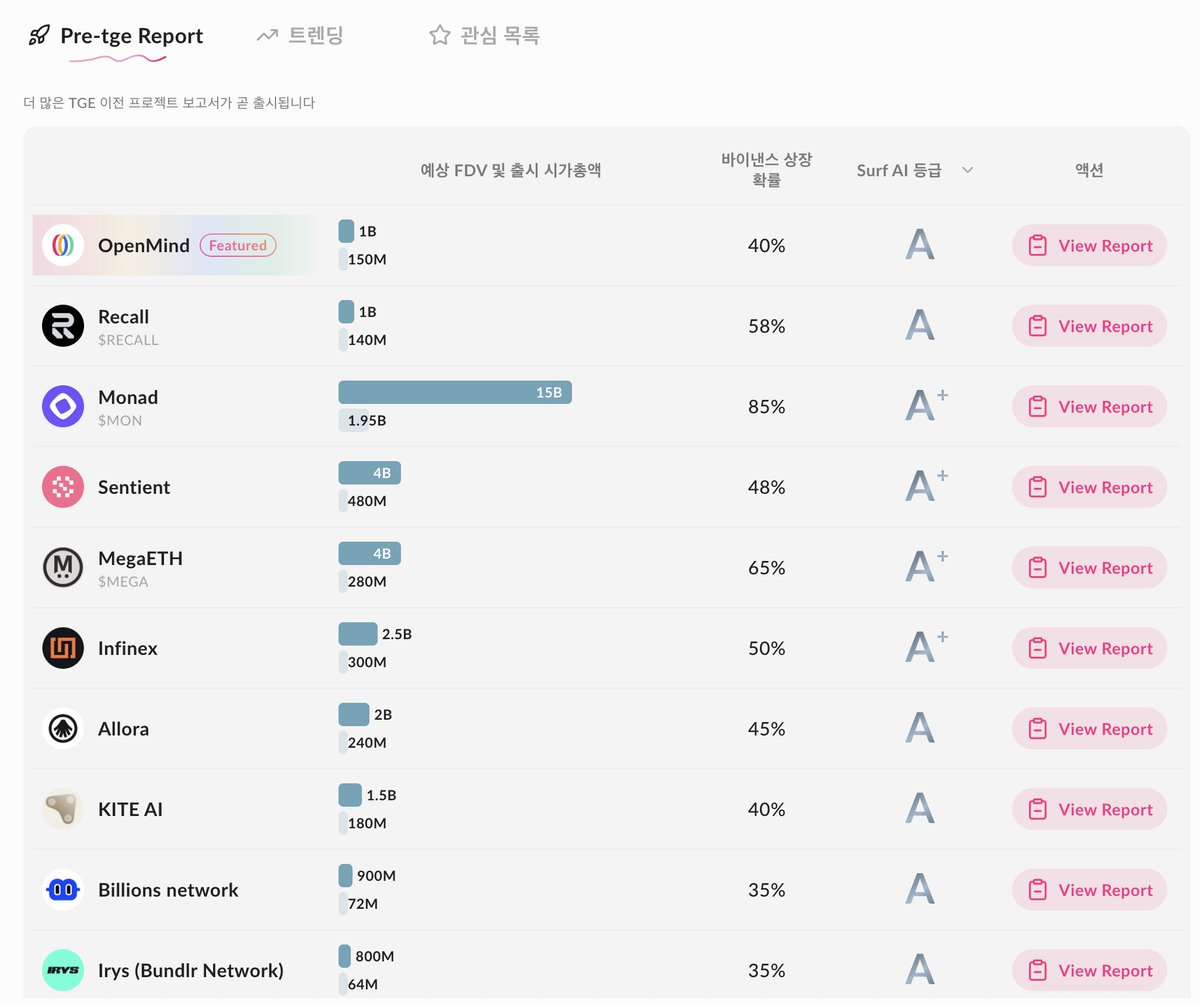The width and height of the screenshot is (1200, 1004).
Task: Click the Featured badge next to OpenMind
Action: 238,246
